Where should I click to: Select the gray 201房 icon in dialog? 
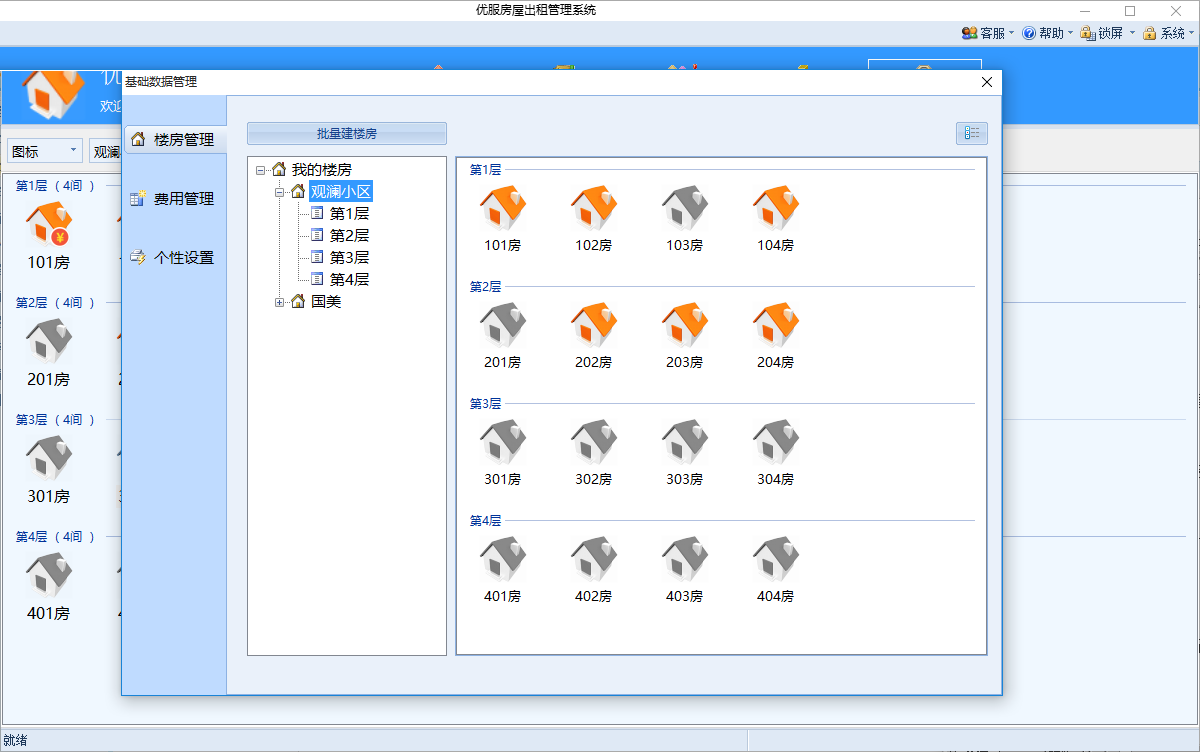pyautogui.click(x=502, y=326)
